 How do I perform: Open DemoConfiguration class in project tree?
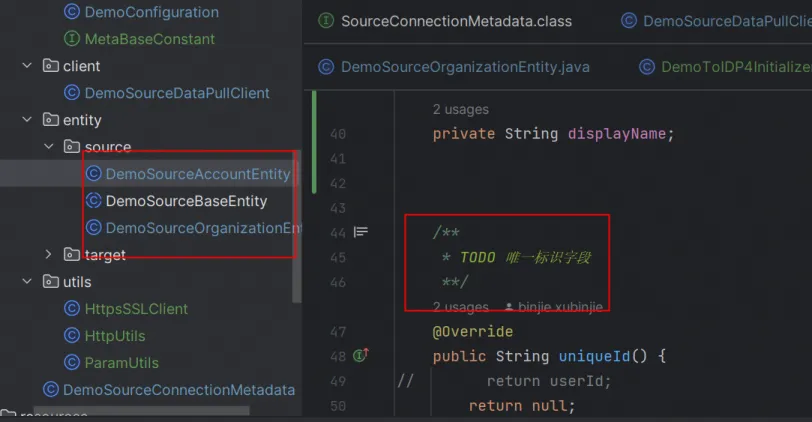coord(151,12)
